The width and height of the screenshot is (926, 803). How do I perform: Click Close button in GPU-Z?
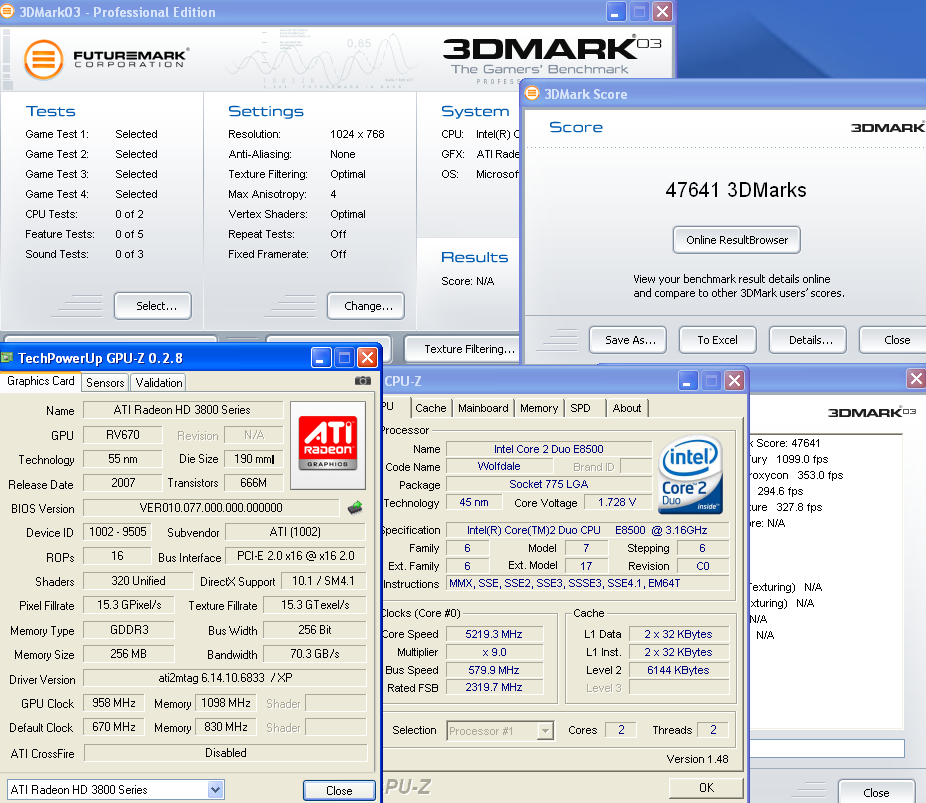click(339, 791)
